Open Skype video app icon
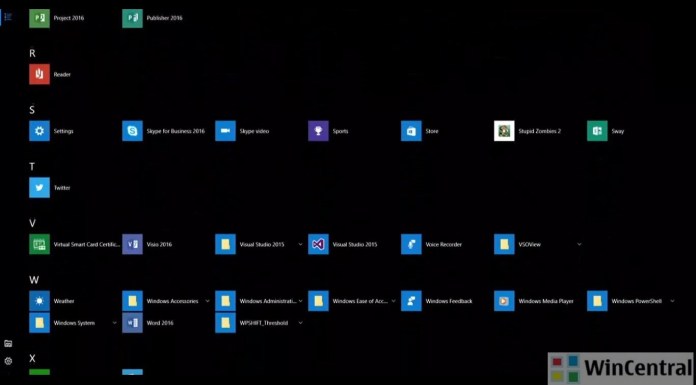 pos(225,131)
